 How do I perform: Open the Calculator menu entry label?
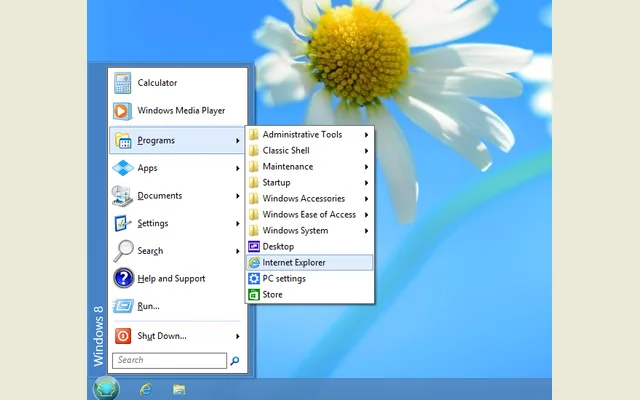157,83
